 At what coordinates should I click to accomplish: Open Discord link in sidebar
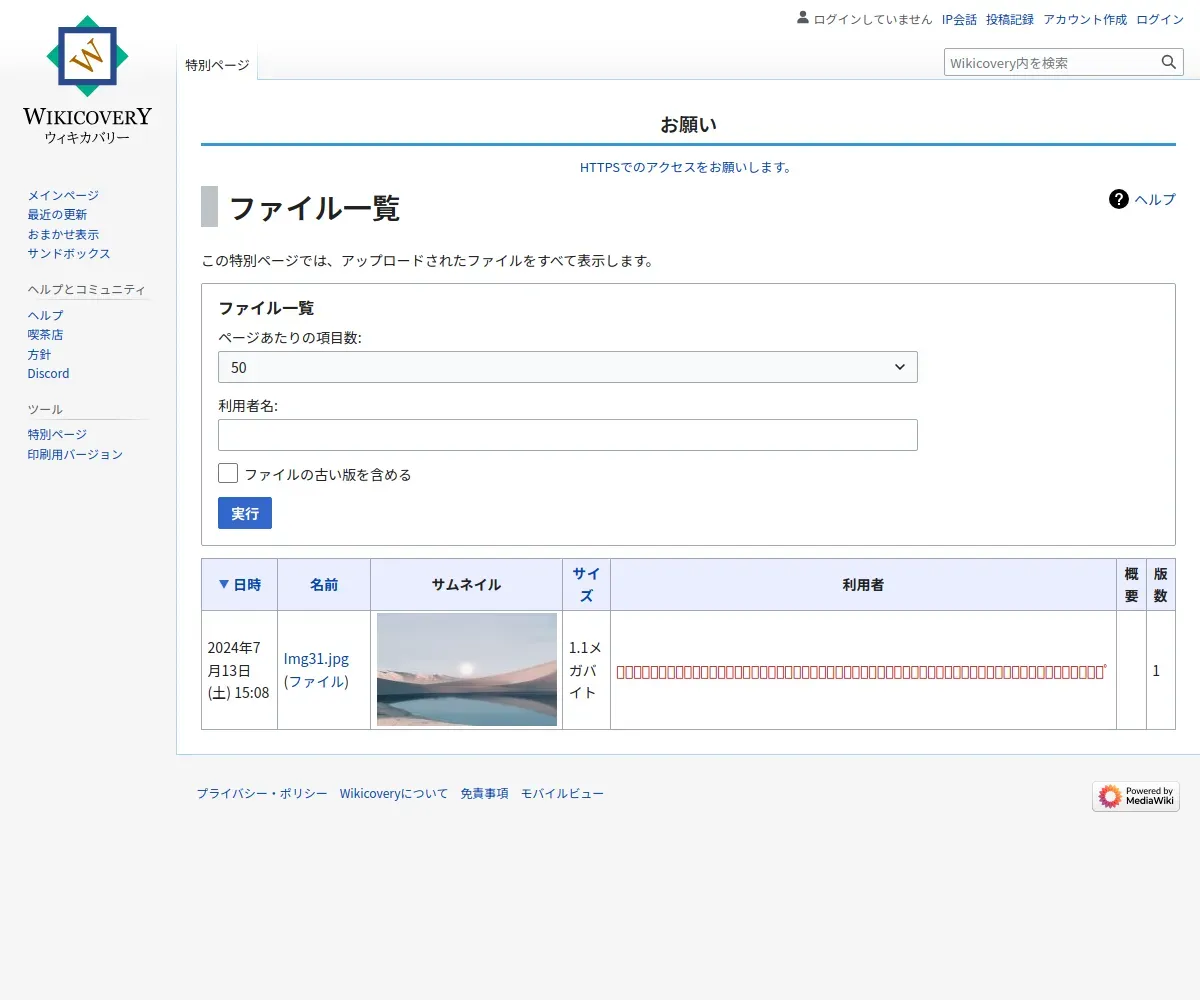coord(49,373)
